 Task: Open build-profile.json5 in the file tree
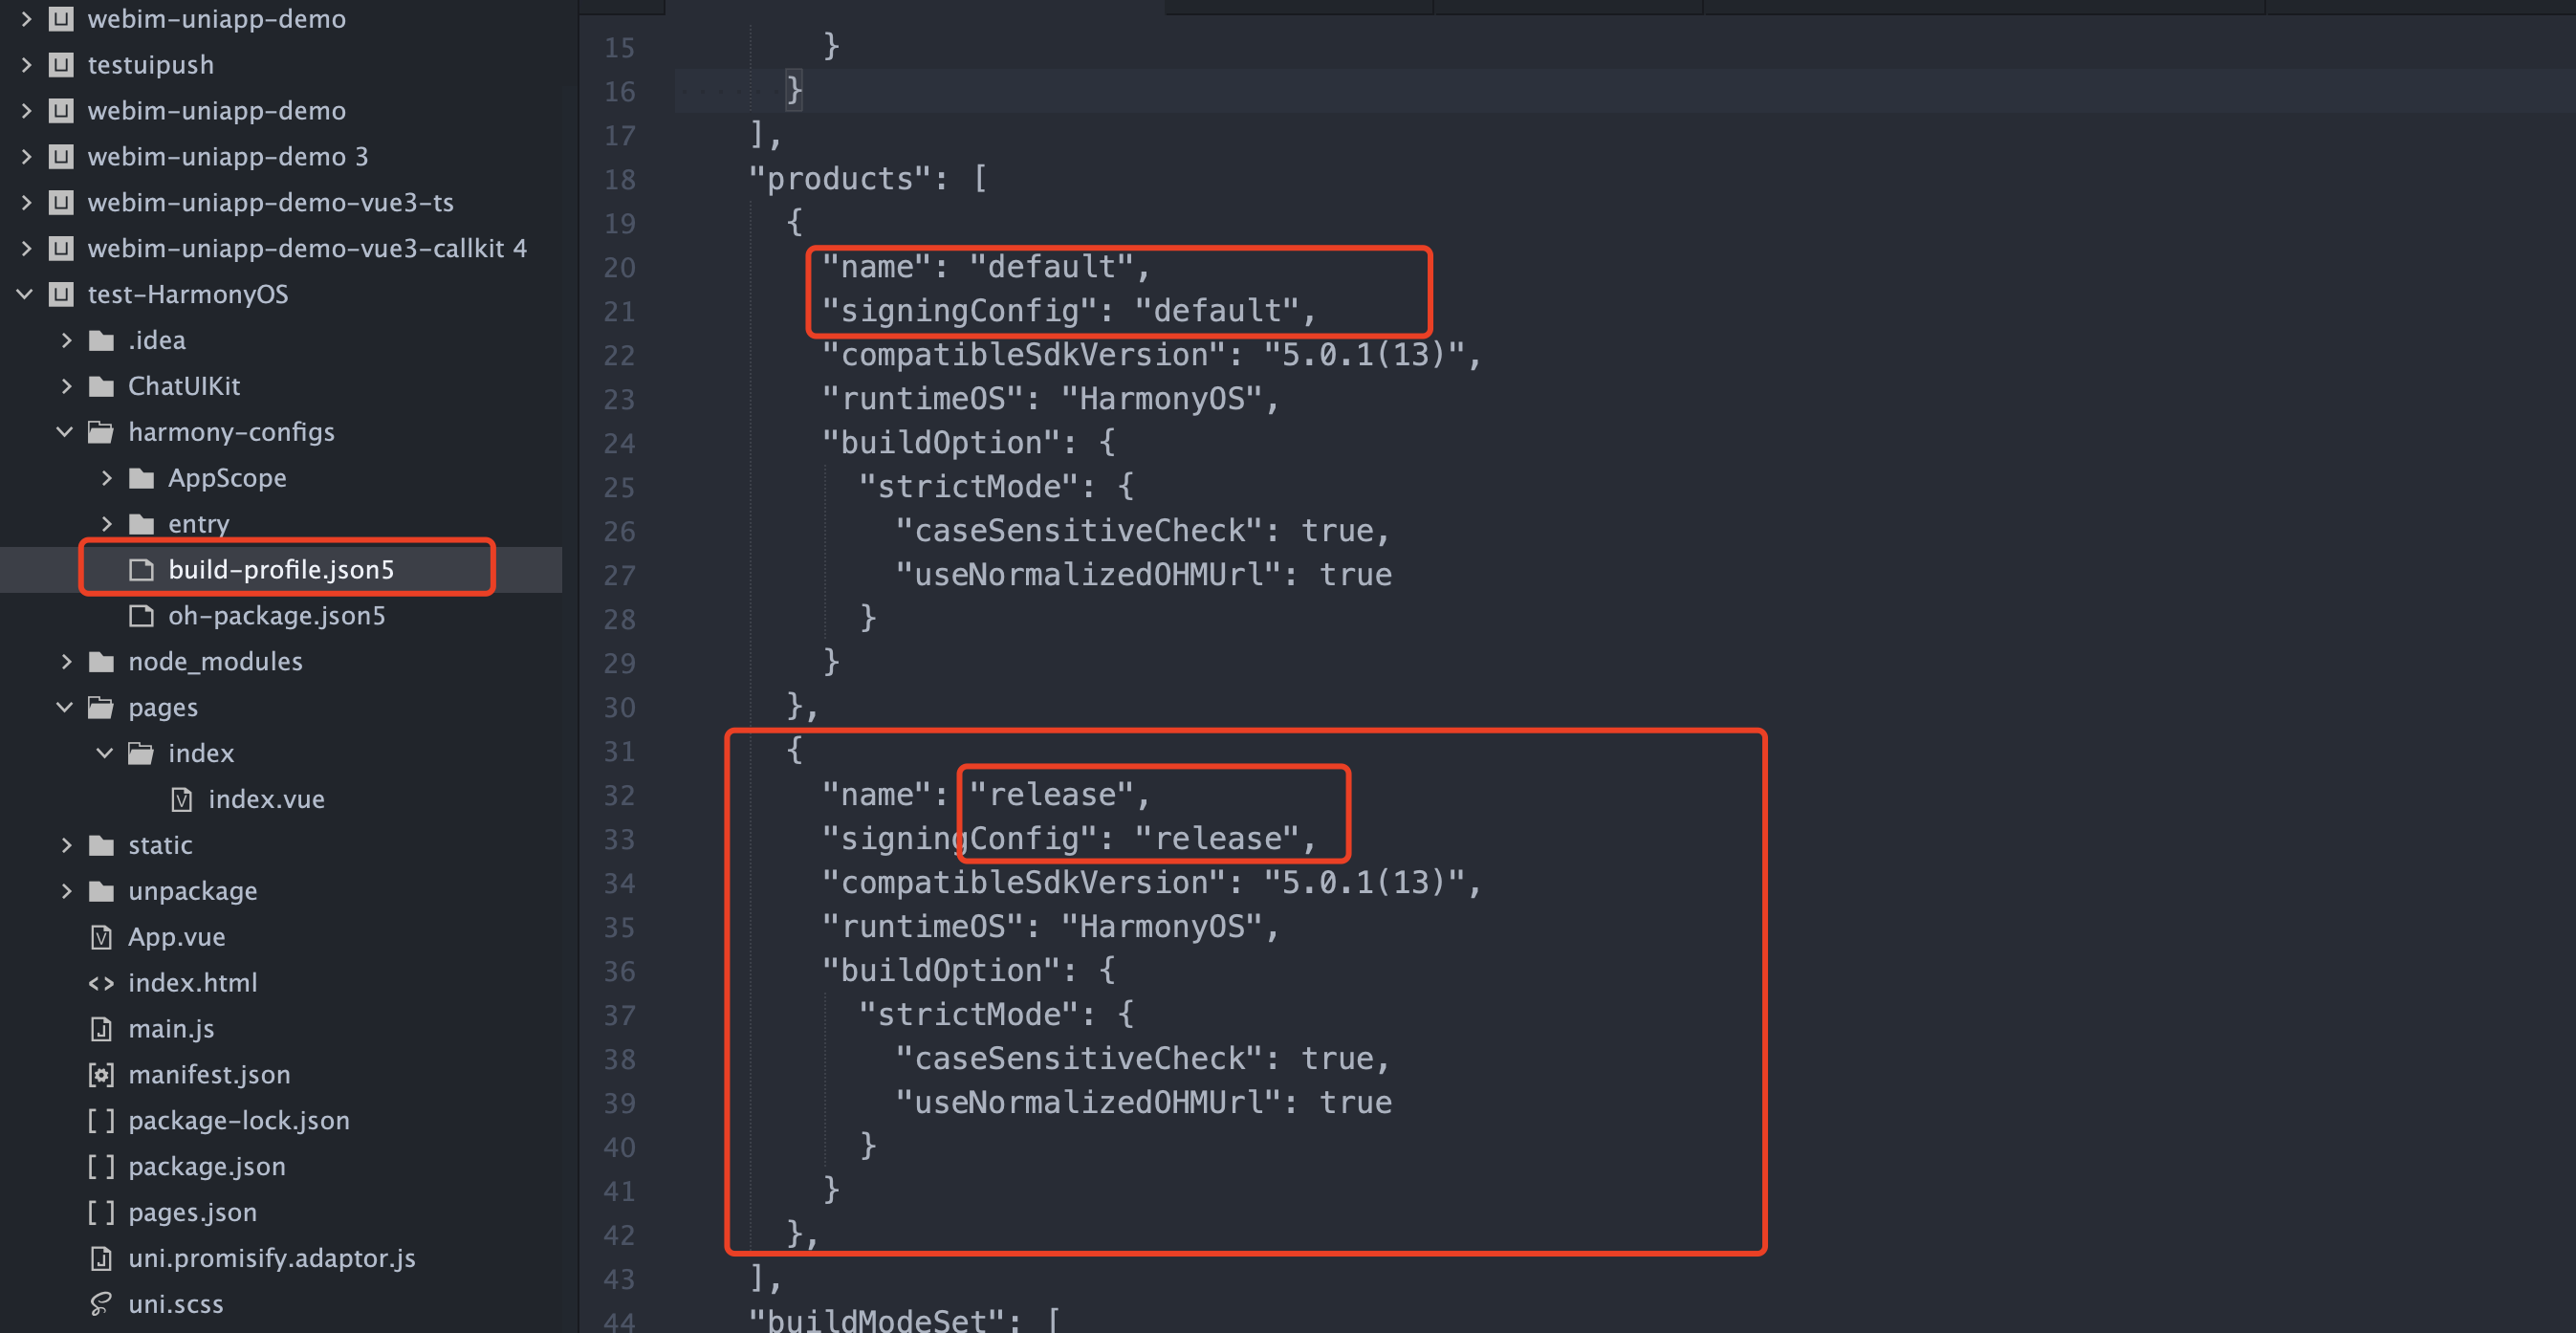(281, 570)
